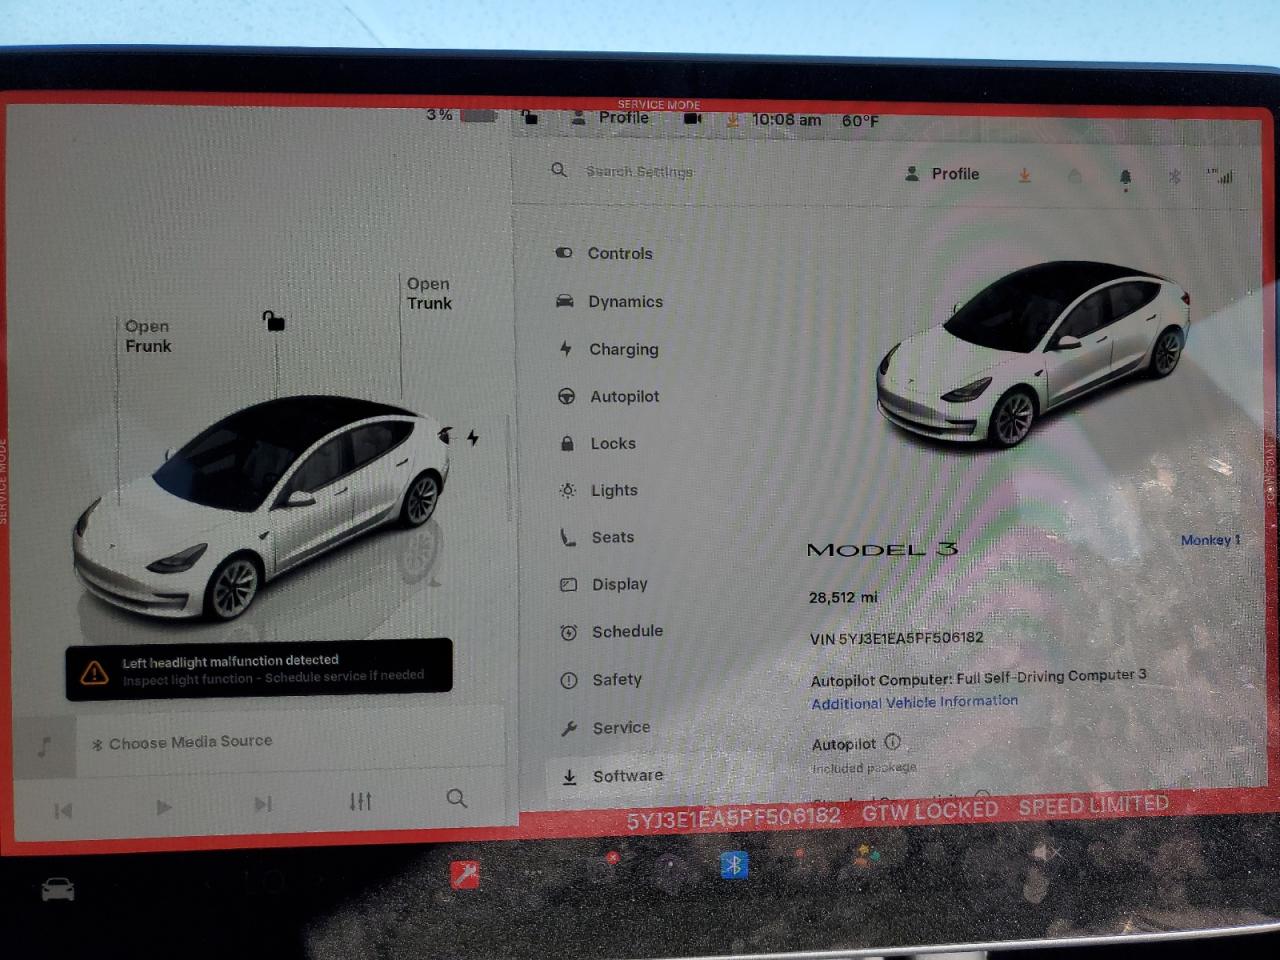Open the Search Settings field
Image resolution: width=1280 pixels, height=960 pixels.
point(640,171)
